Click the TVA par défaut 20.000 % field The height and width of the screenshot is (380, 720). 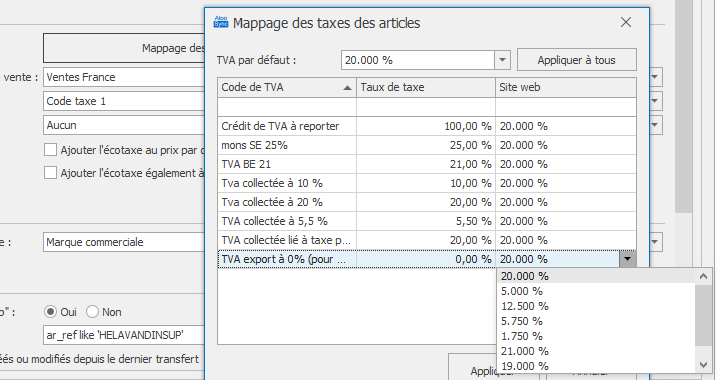tap(418, 60)
